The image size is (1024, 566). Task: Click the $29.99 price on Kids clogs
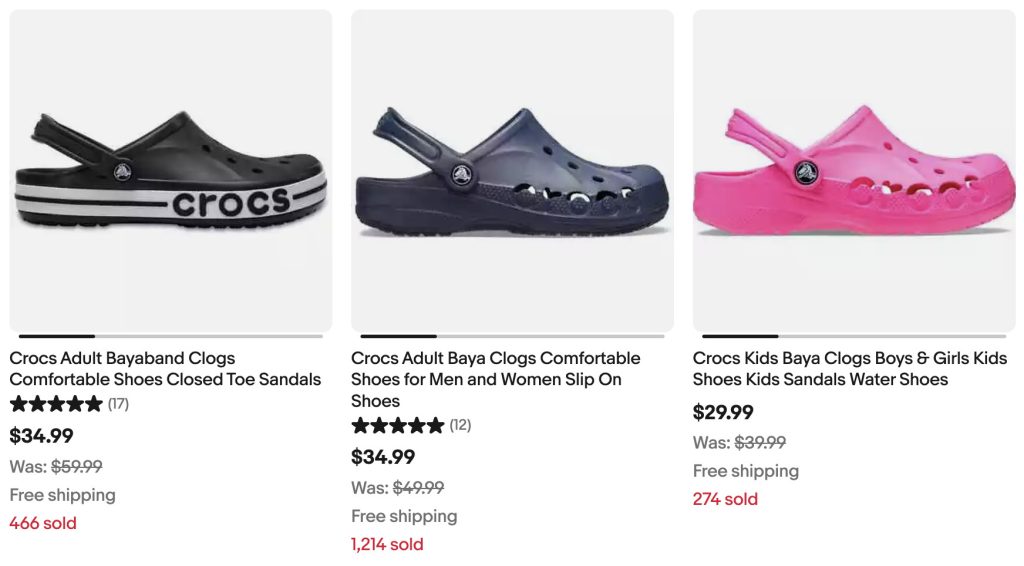pyautogui.click(x=723, y=412)
